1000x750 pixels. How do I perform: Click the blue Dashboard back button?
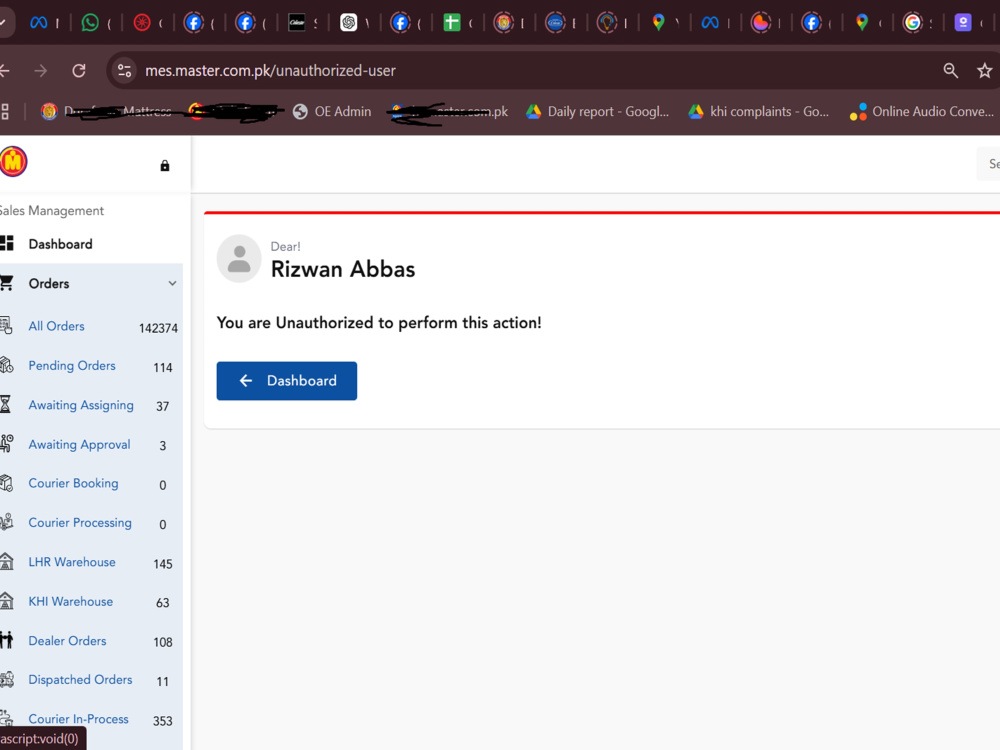point(286,381)
